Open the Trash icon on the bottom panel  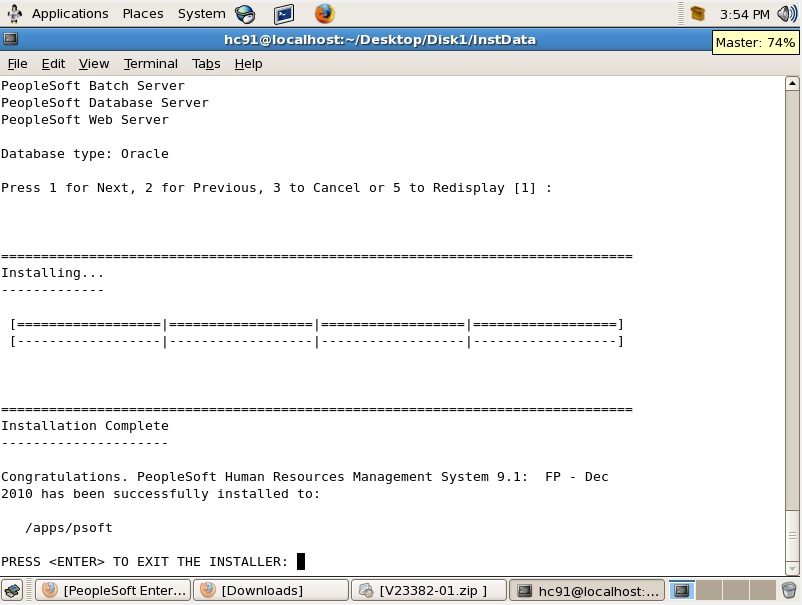[x=789, y=590]
